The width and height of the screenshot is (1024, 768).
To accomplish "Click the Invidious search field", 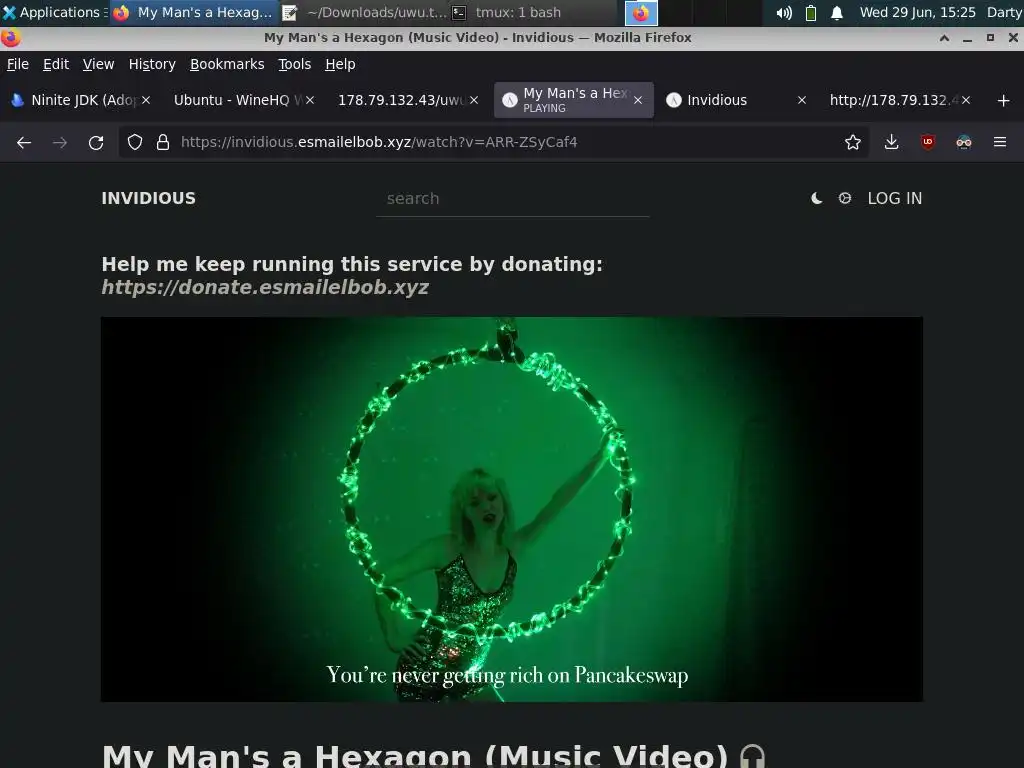I will 513,199.
